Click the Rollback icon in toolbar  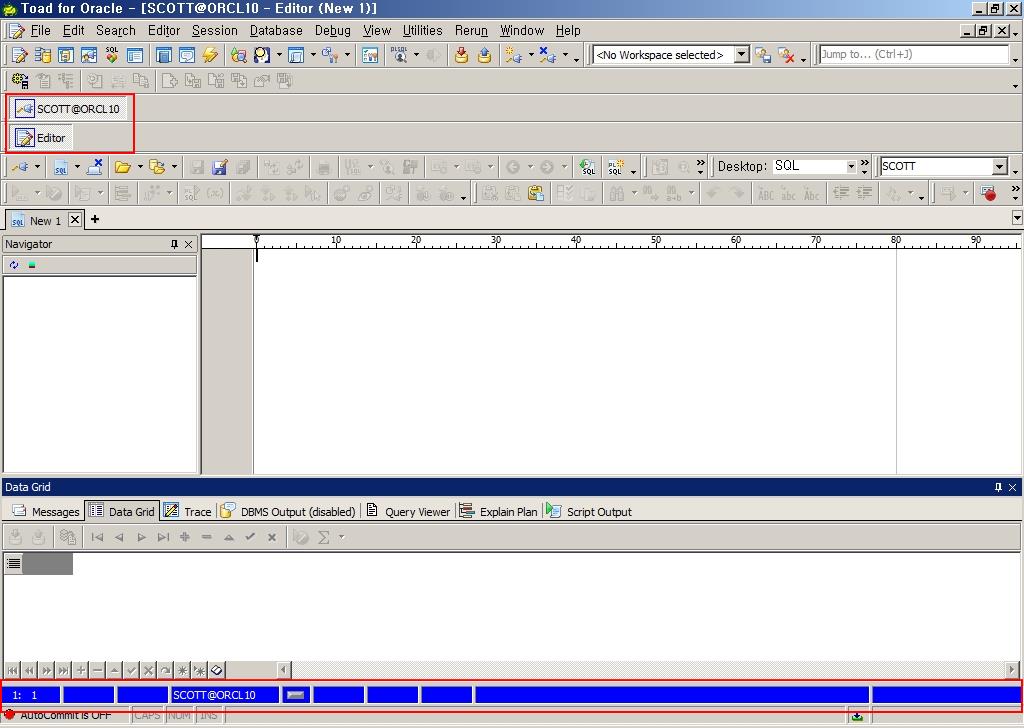coord(484,55)
